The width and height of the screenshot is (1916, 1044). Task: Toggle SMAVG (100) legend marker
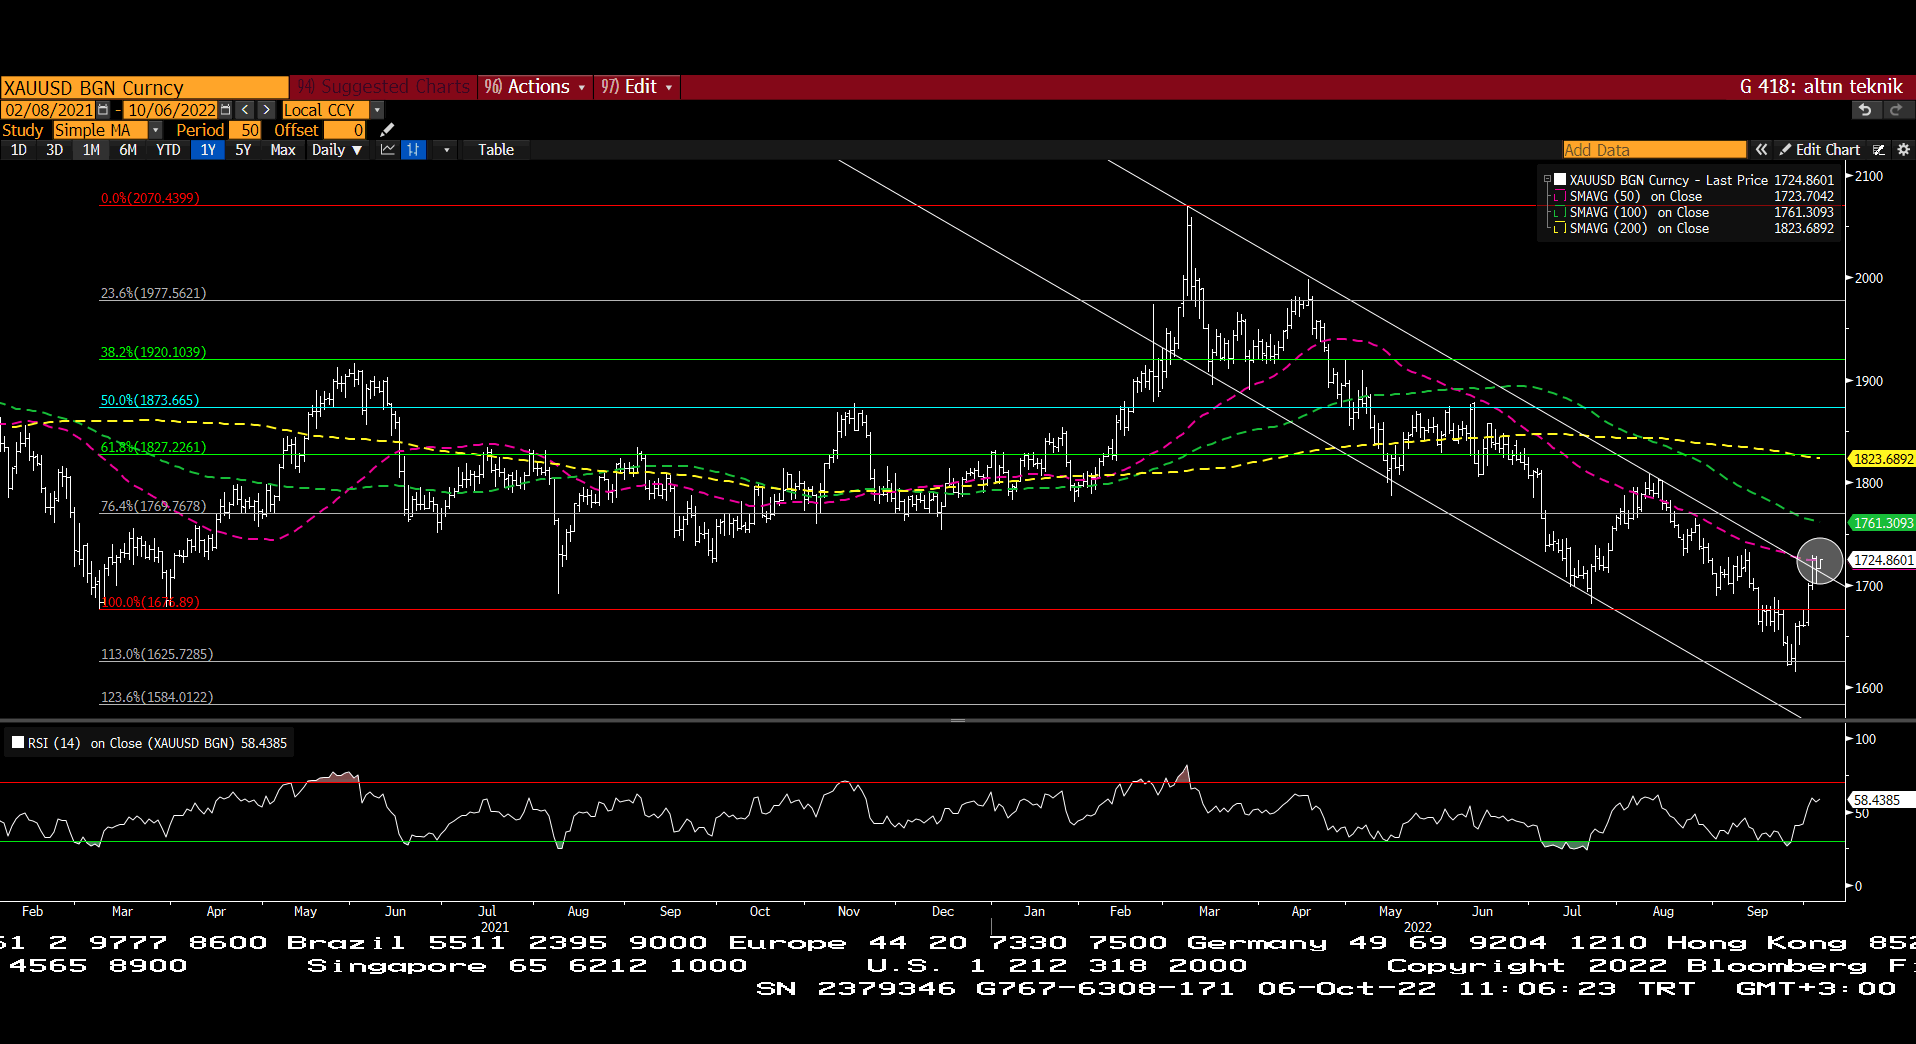tap(1560, 213)
